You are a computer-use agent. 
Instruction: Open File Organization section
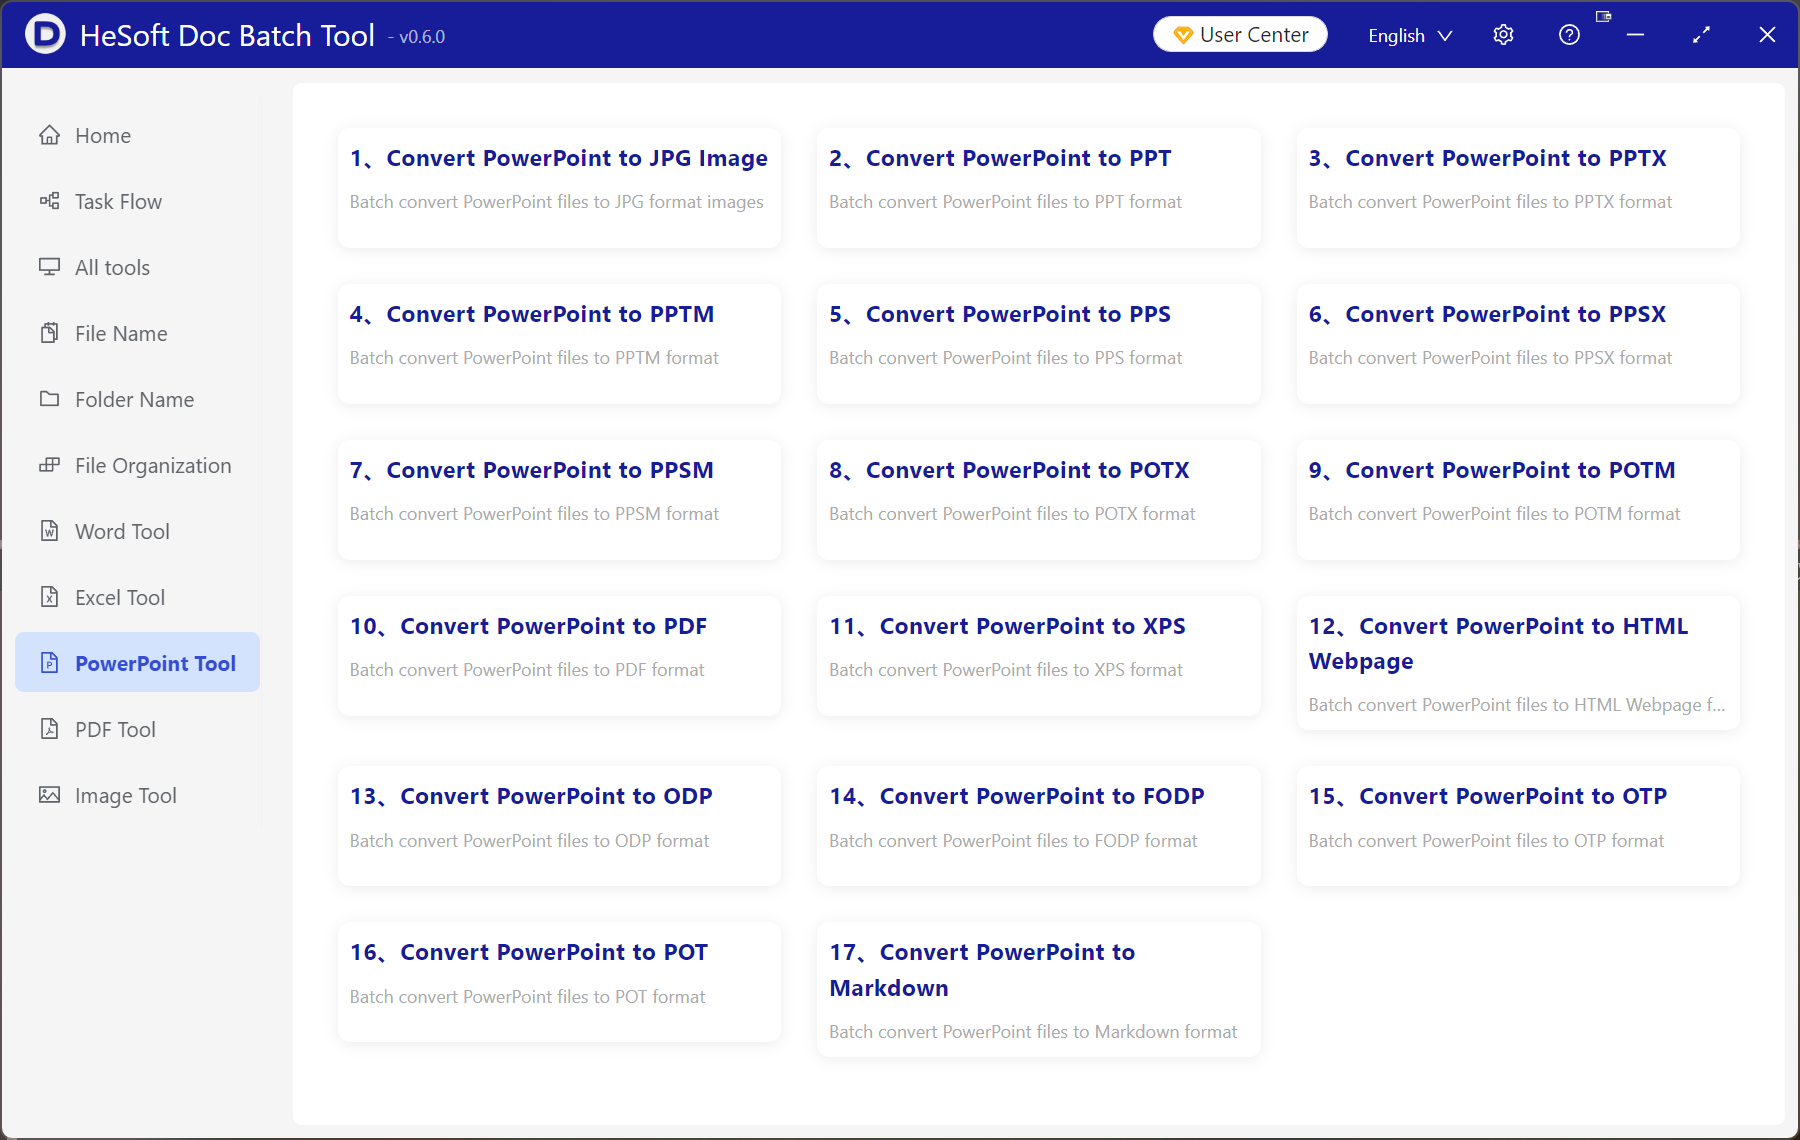pos(137,465)
